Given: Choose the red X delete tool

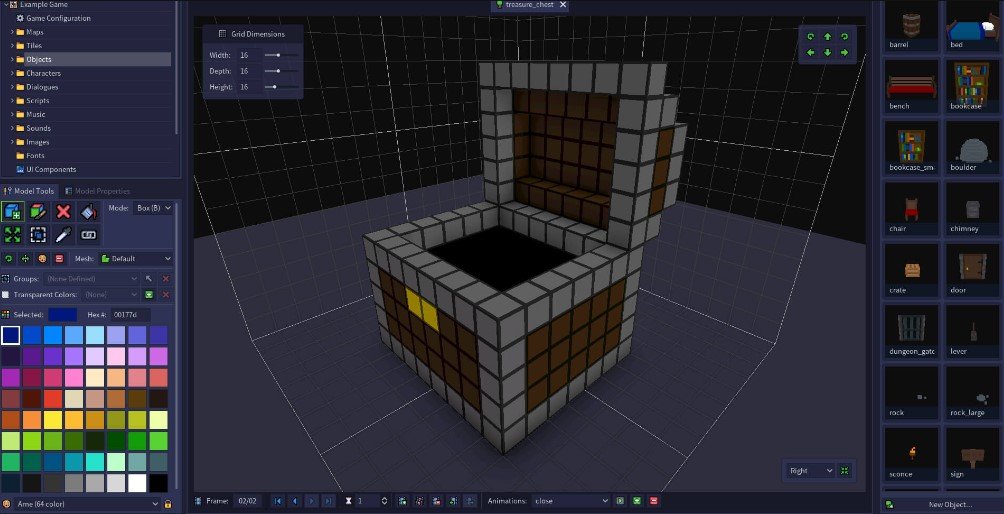Looking at the screenshot, I should (63, 211).
